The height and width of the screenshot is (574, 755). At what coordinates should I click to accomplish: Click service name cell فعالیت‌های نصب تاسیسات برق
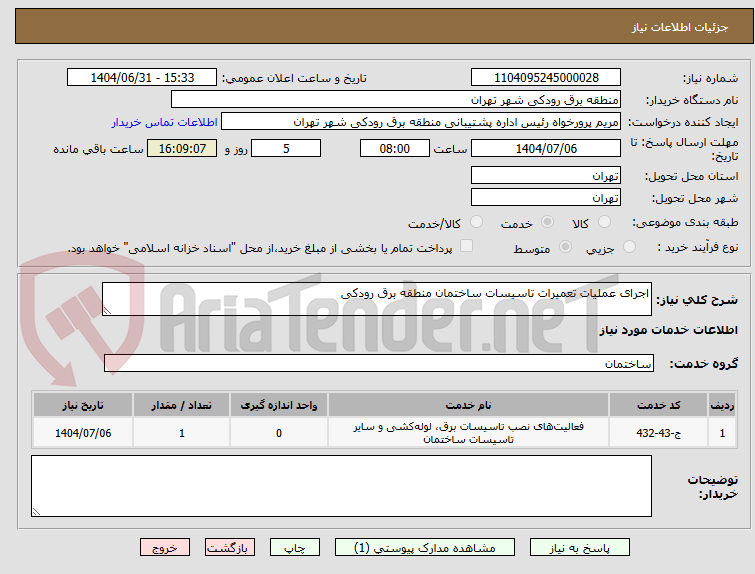[469, 433]
